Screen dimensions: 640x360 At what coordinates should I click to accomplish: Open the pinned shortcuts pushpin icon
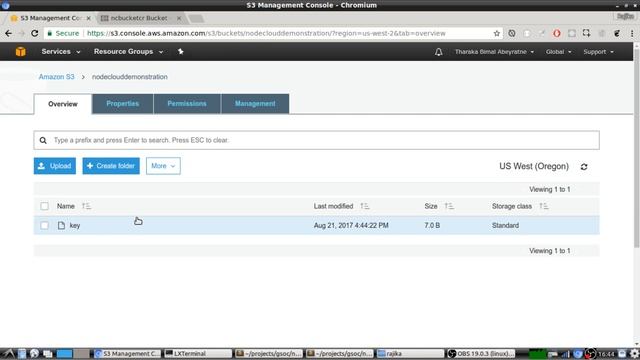click(x=180, y=51)
